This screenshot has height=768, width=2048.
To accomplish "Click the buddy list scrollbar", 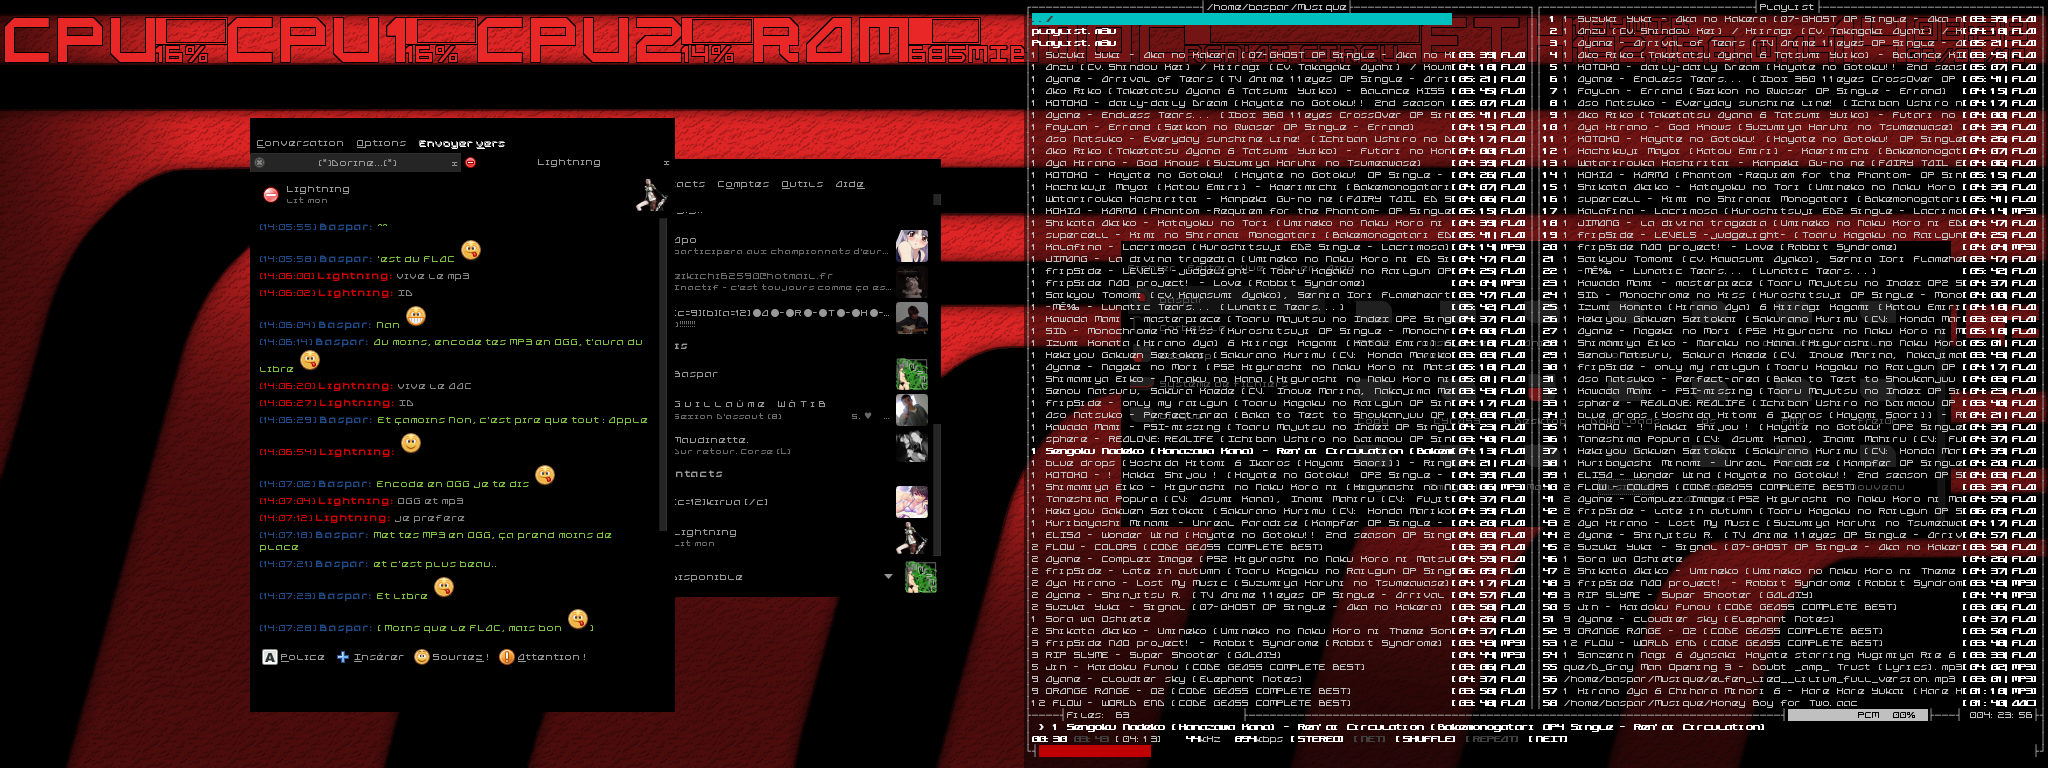I will point(937,490).
